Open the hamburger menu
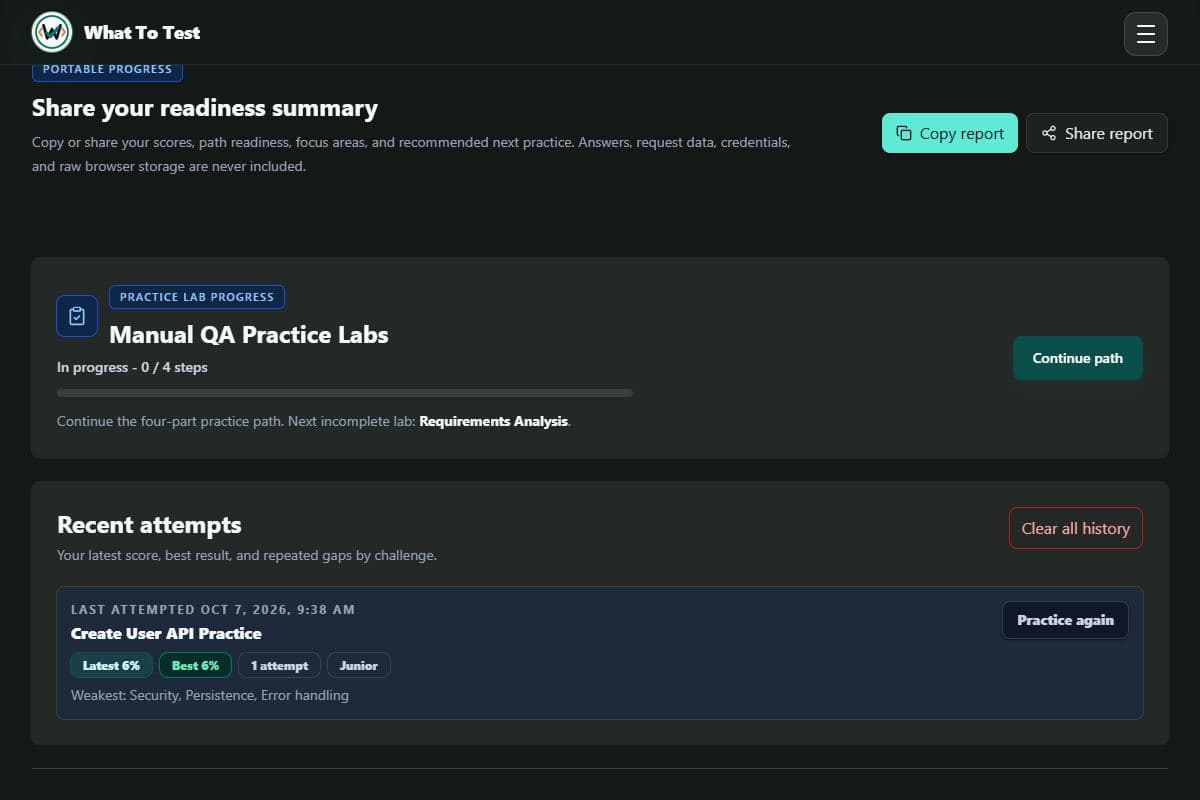The image size is (1200, 800). [1146, 34]
